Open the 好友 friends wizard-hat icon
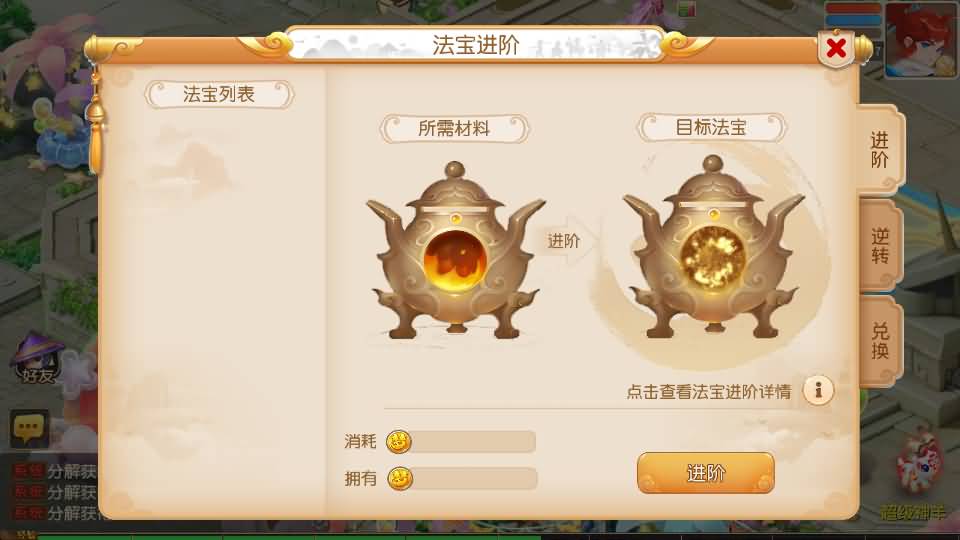Screen dimensions: 960x540 38,358
